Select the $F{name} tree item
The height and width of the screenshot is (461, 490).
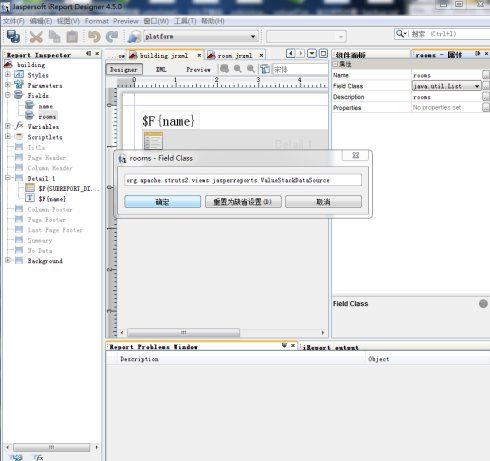[x=52, y=199]
